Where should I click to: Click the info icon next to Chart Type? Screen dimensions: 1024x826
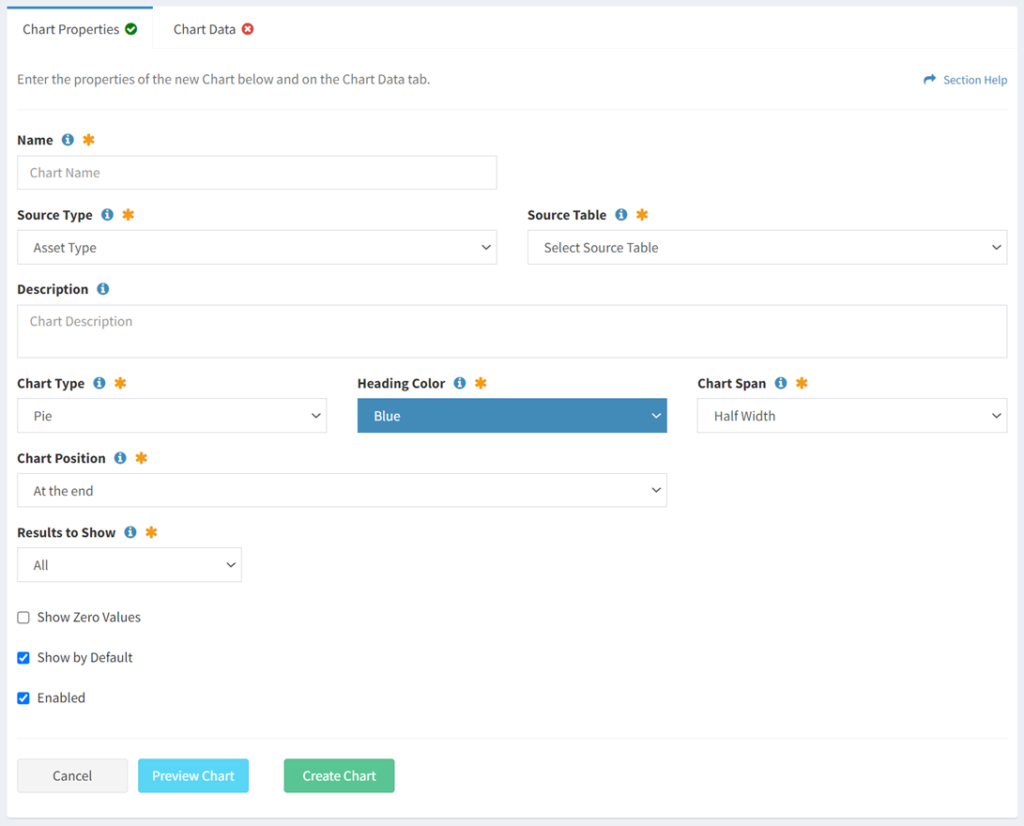[x=99, y=382]
